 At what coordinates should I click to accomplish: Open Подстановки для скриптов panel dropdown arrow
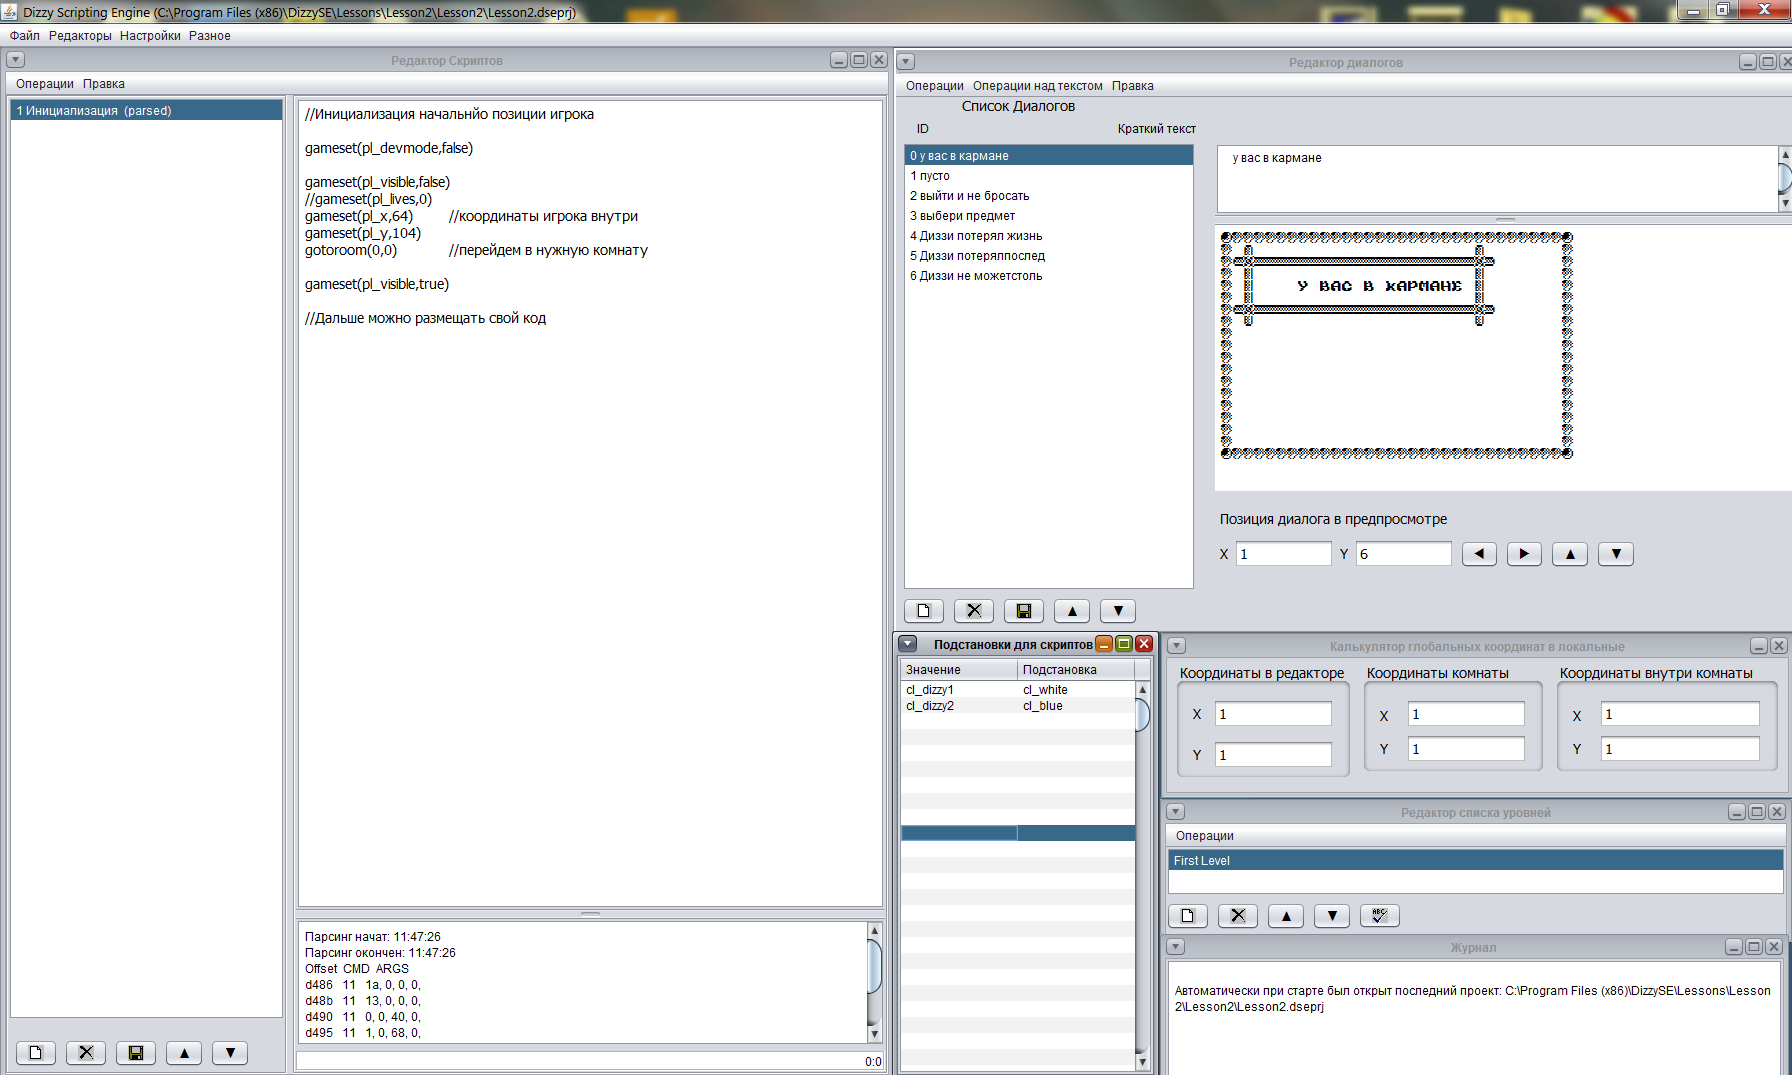pyautogui.click(x=908, y=644)
